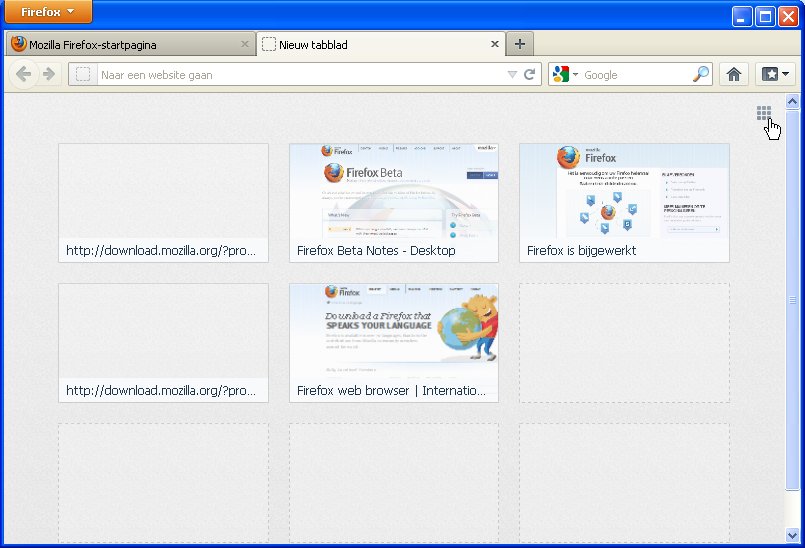Image resolution: width=805 pixels, height=548 pixels.
Task: Click the scroll down arrow on scrollbar
Action: 793,534
